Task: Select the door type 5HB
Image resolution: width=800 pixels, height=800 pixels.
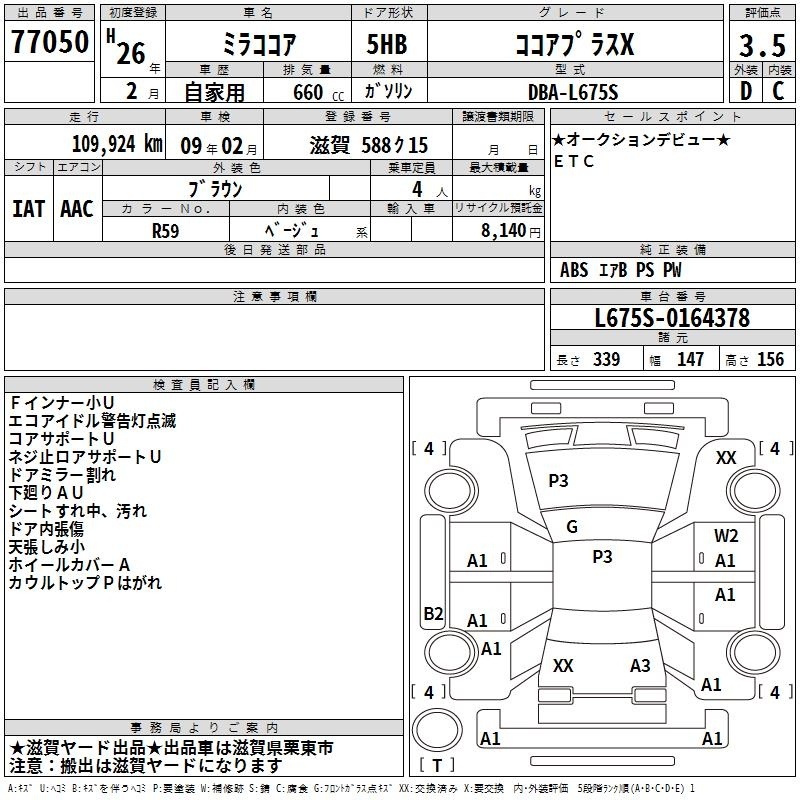Action: pyautogui.click(x=380, y=44)
